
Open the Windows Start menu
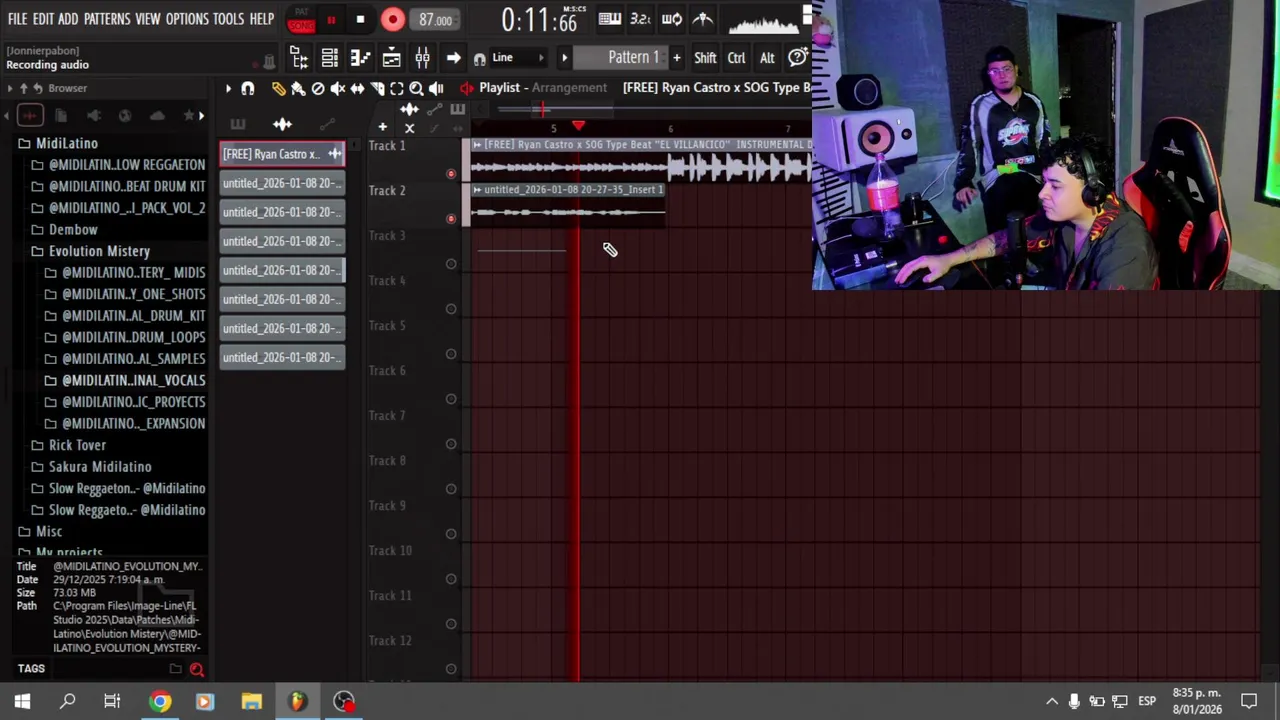point(22,702)
